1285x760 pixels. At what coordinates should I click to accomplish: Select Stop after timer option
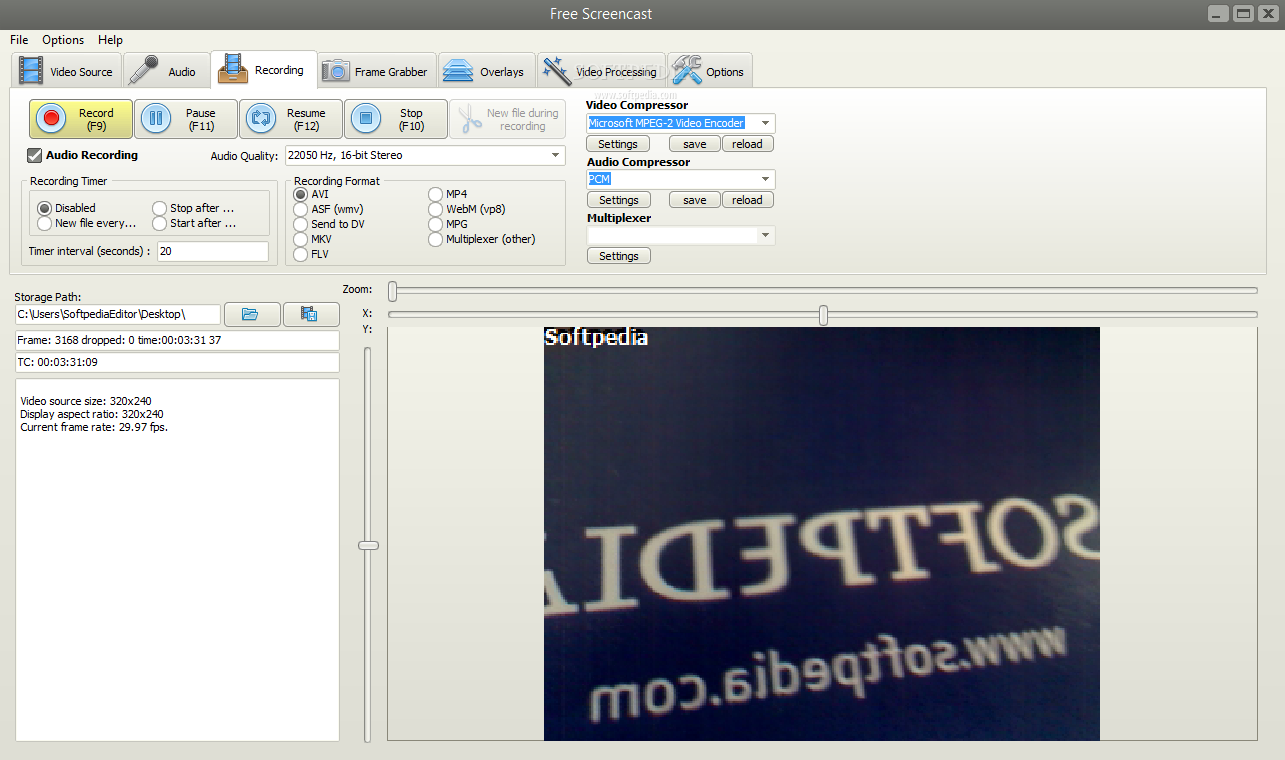[x=159, y=208]
